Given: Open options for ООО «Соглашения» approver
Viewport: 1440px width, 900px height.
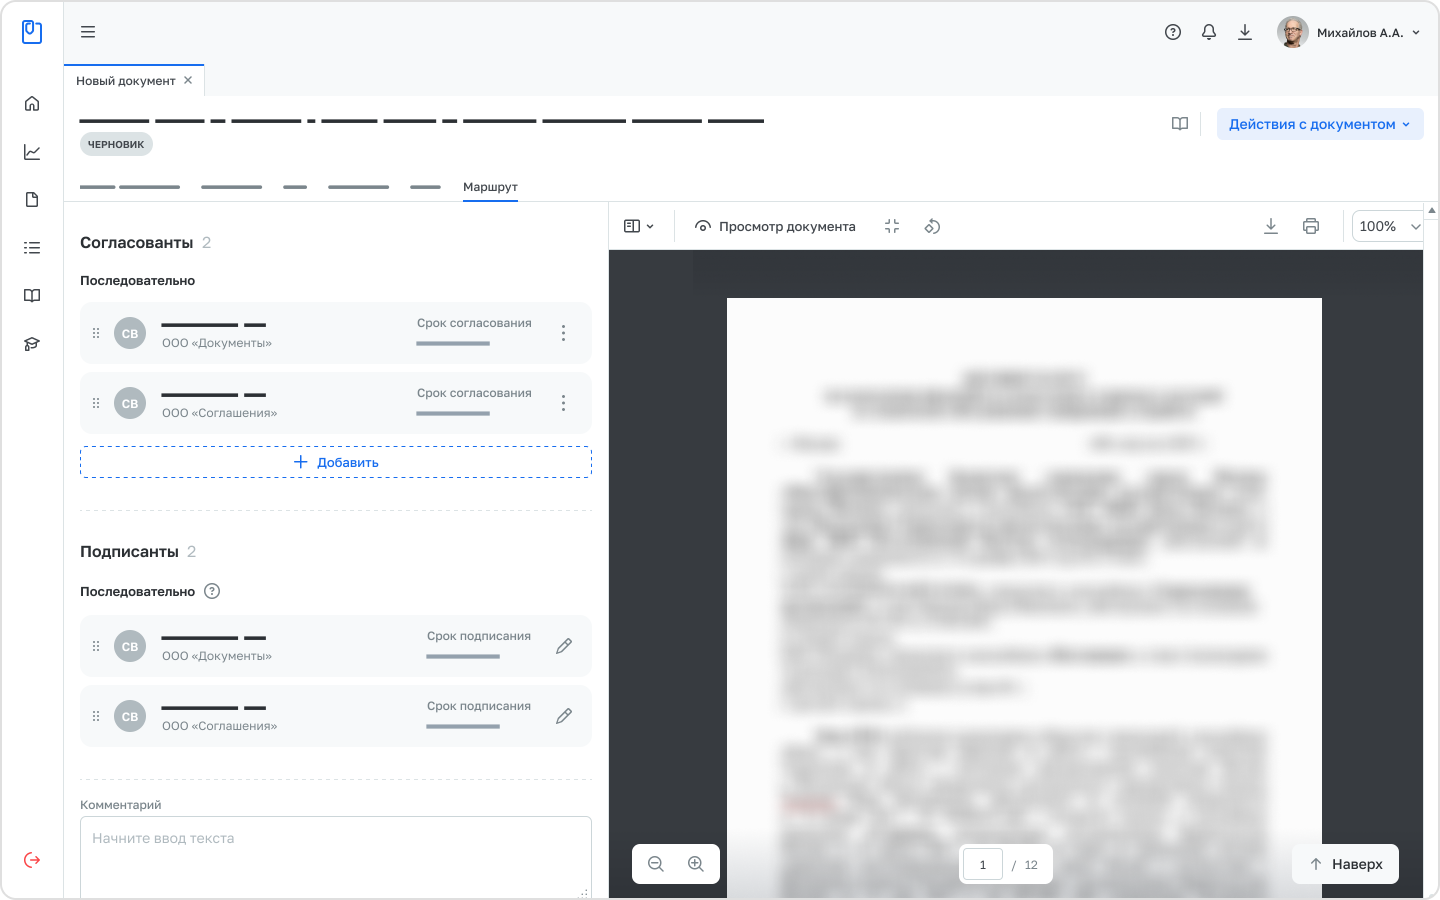Looking at the screenshot, I should pos(564,403).
